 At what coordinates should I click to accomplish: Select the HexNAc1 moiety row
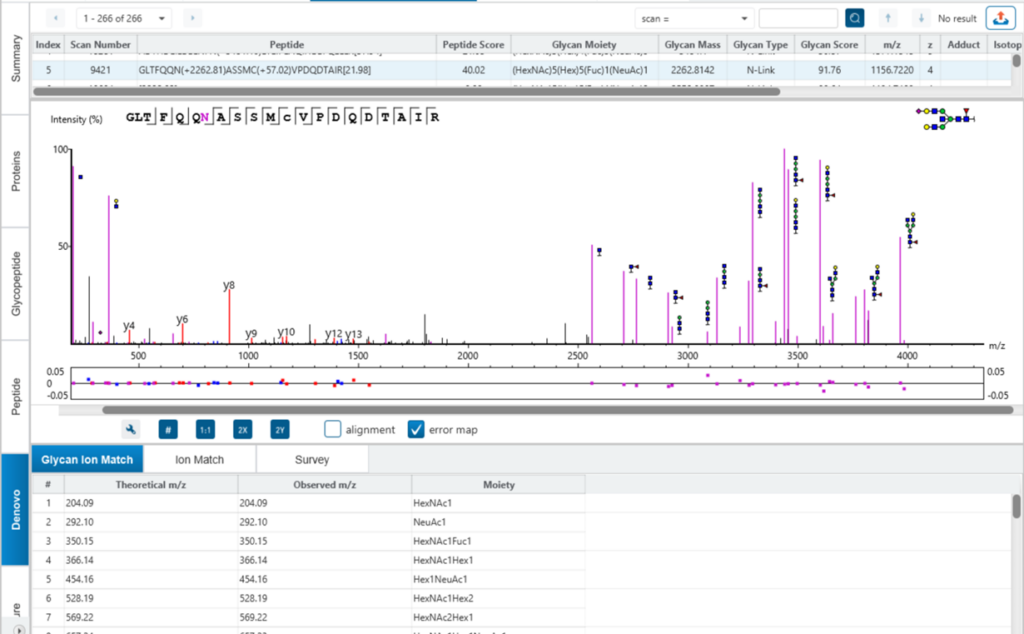click(308, 503)
